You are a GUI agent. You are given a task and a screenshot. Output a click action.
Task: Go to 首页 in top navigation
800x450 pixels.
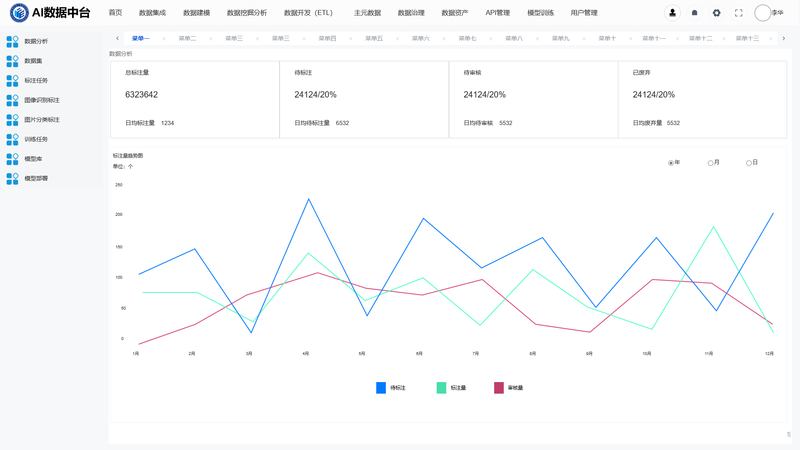click(x=115, y=13)
